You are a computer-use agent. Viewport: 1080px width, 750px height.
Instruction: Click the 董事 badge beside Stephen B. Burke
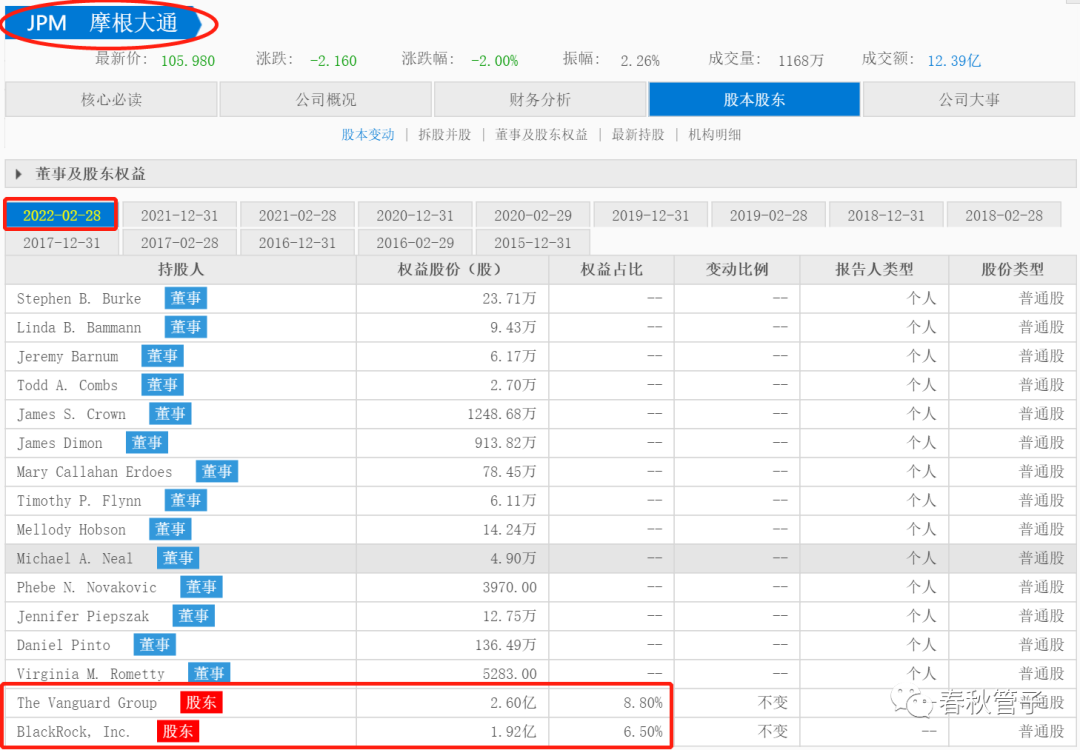(x=186, y=298)
